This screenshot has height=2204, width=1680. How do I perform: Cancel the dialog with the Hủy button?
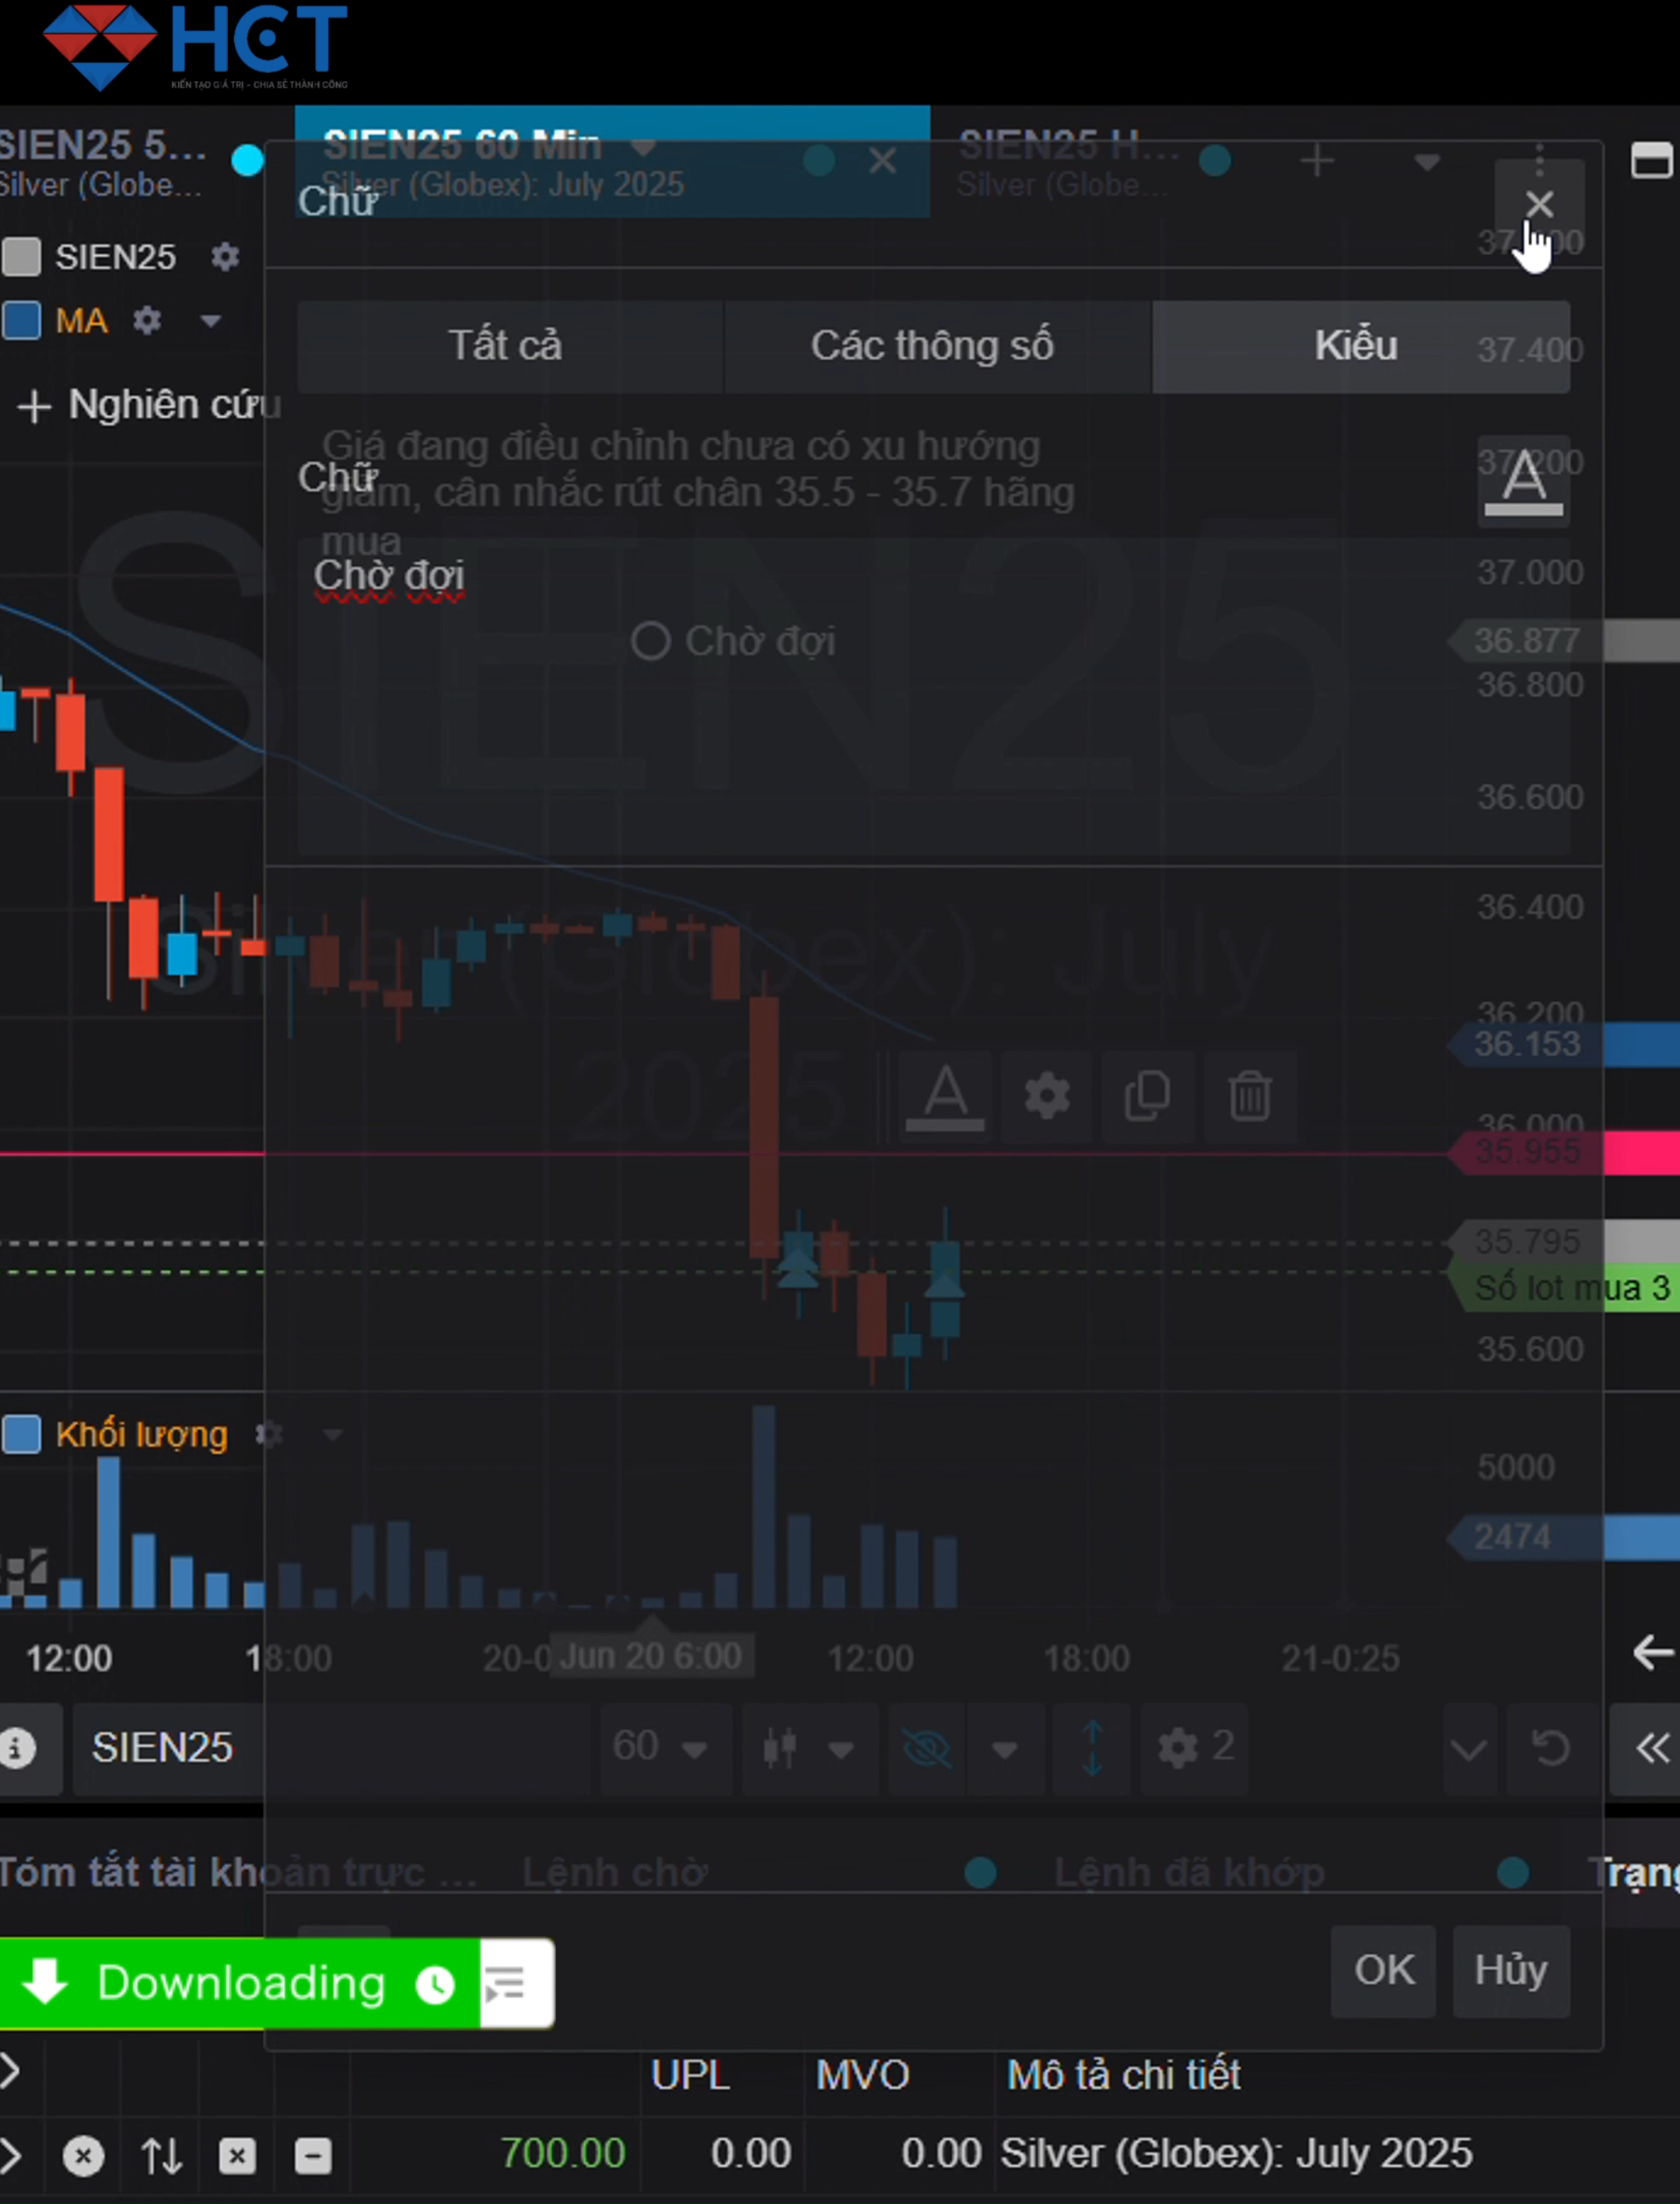tap(1510, 1971)
